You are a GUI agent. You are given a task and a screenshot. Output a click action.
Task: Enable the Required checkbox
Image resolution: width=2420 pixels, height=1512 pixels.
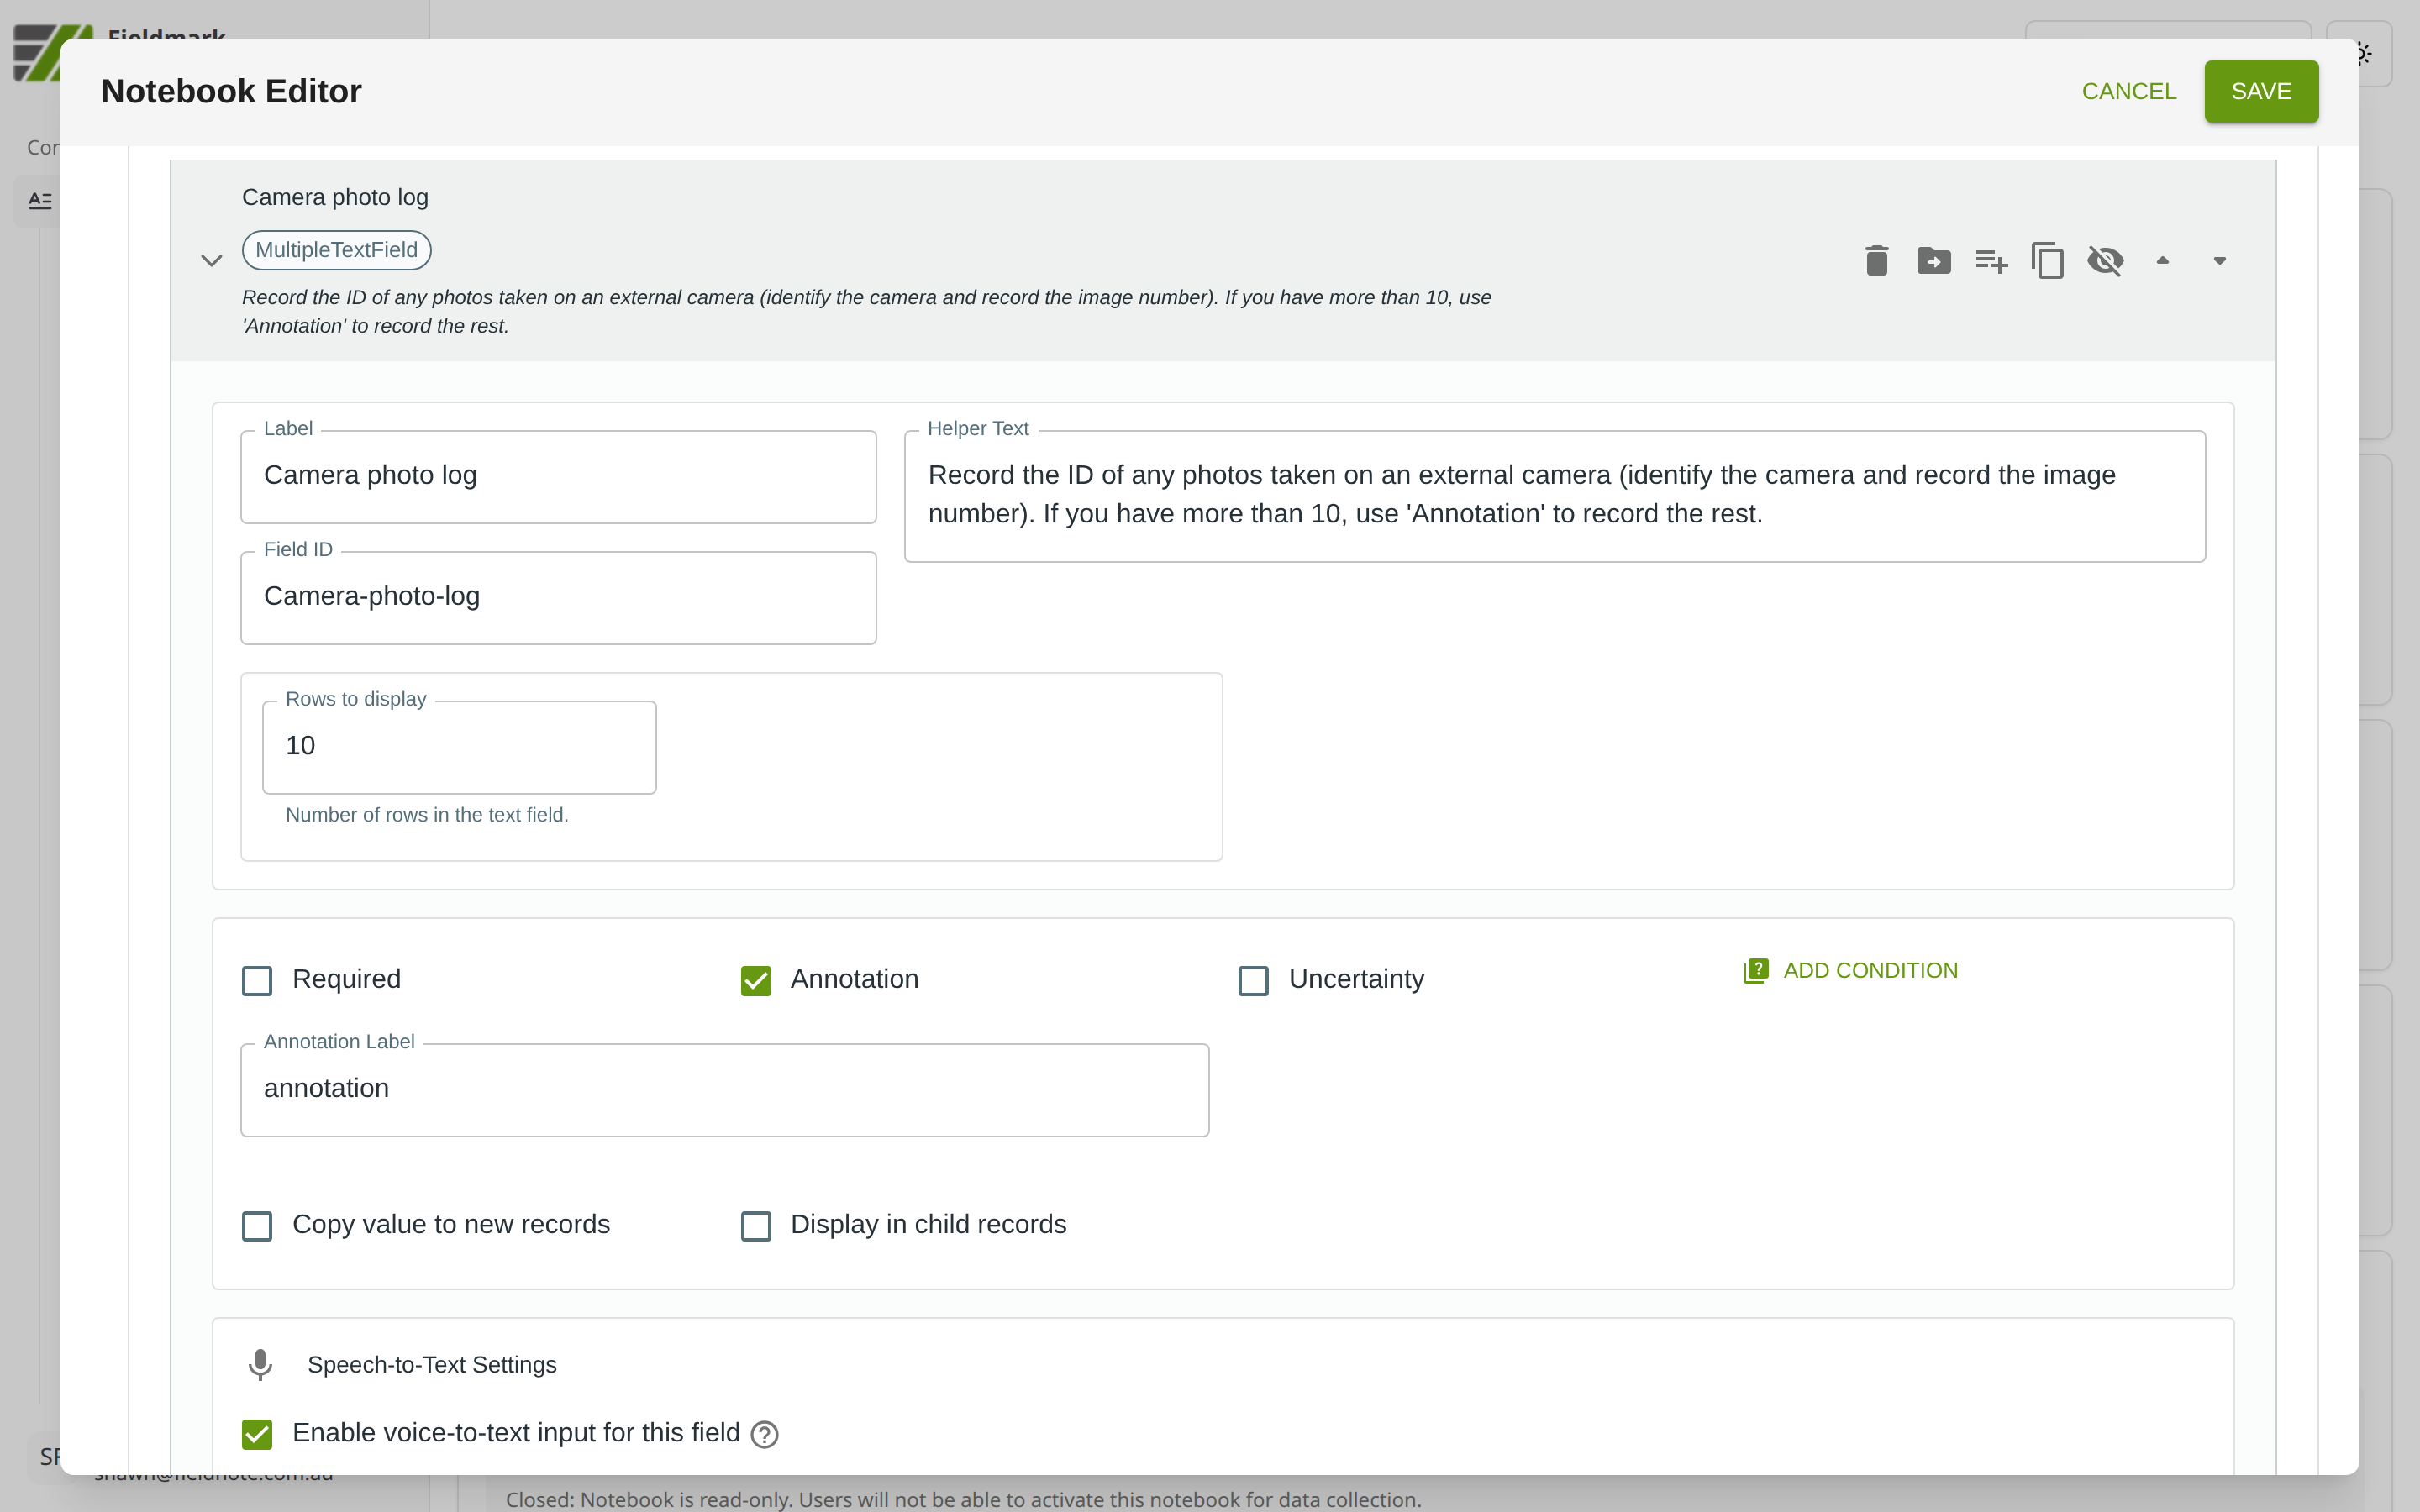tap(257, 980)
